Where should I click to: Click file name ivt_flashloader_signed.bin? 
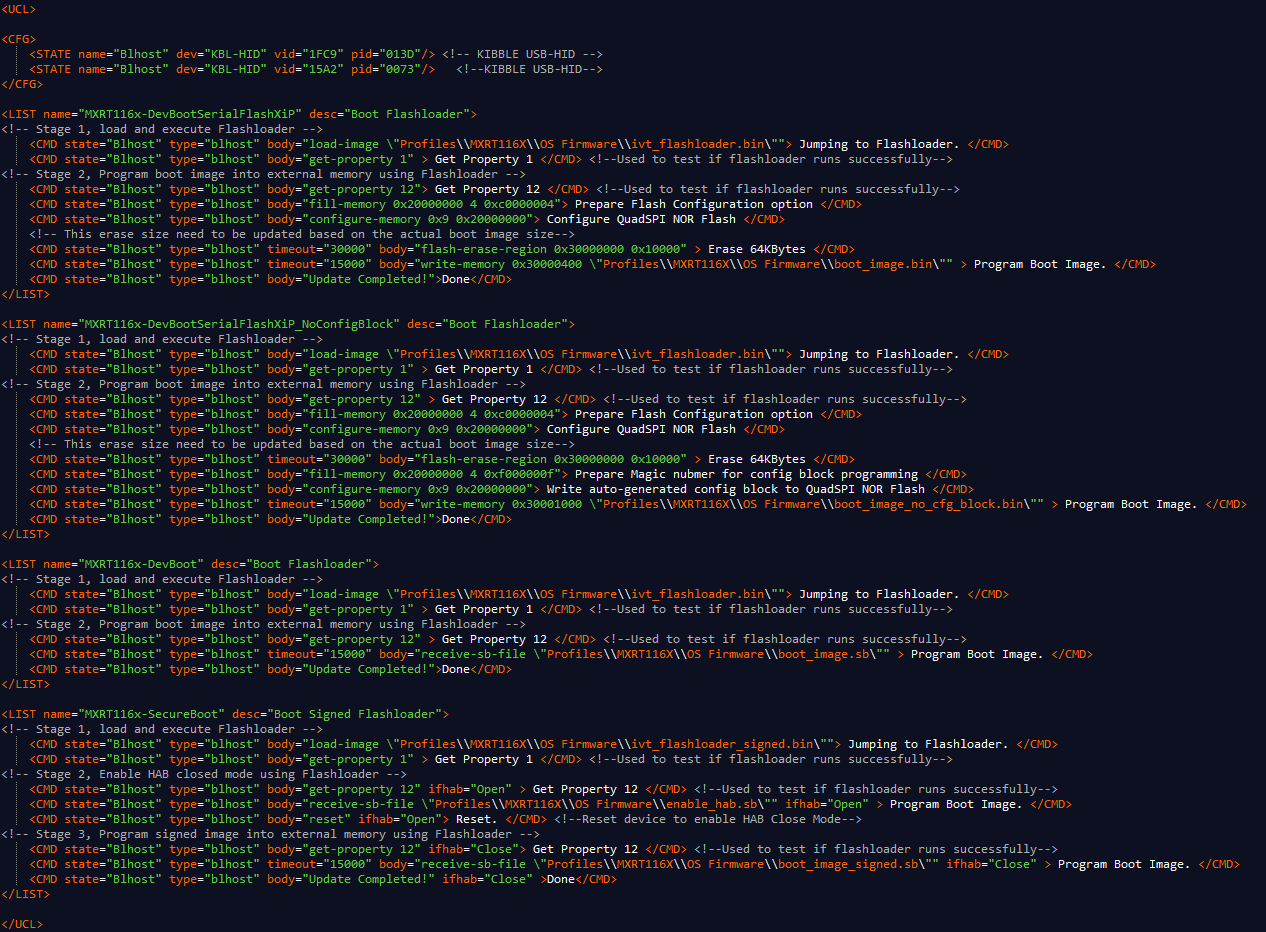click(723, 744)
